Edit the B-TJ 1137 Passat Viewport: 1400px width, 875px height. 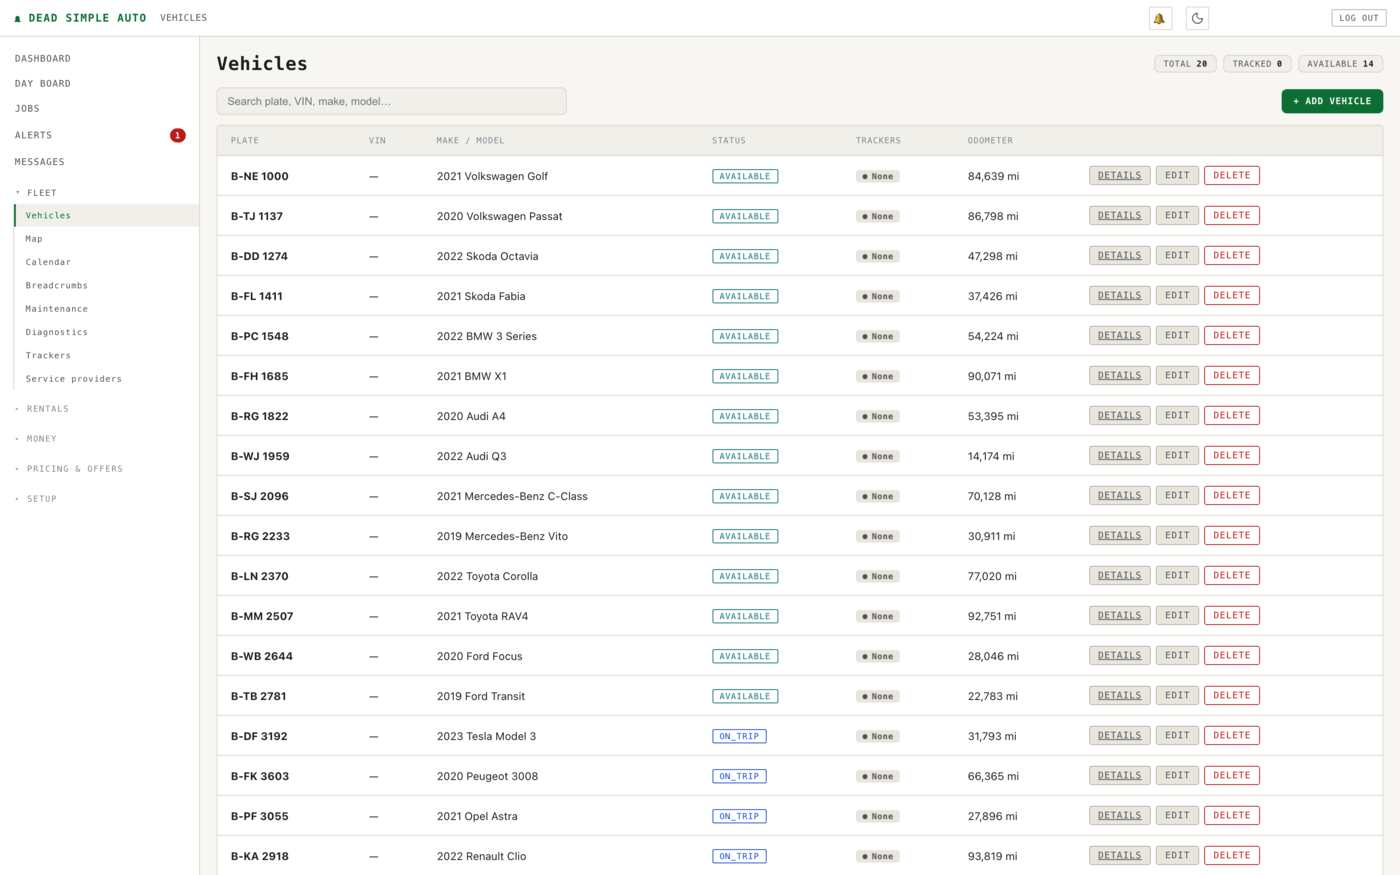click(1177, 215)
